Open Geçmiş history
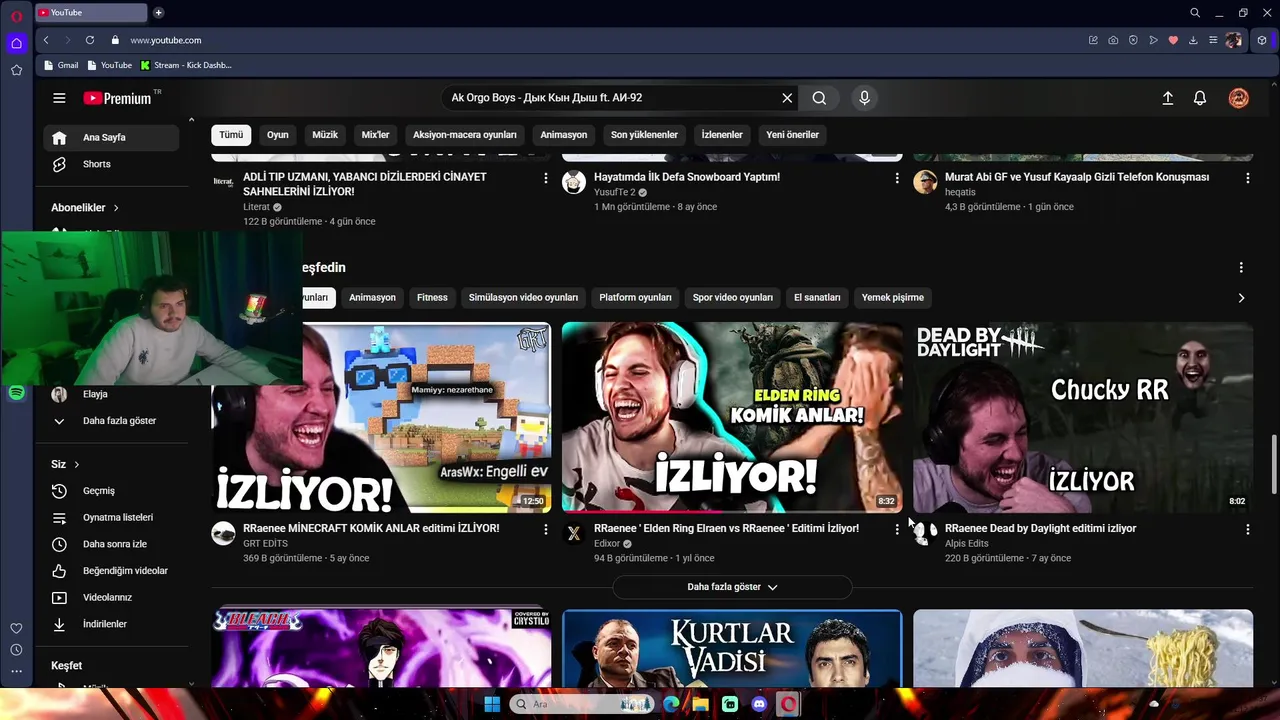 tap(111, 491)
